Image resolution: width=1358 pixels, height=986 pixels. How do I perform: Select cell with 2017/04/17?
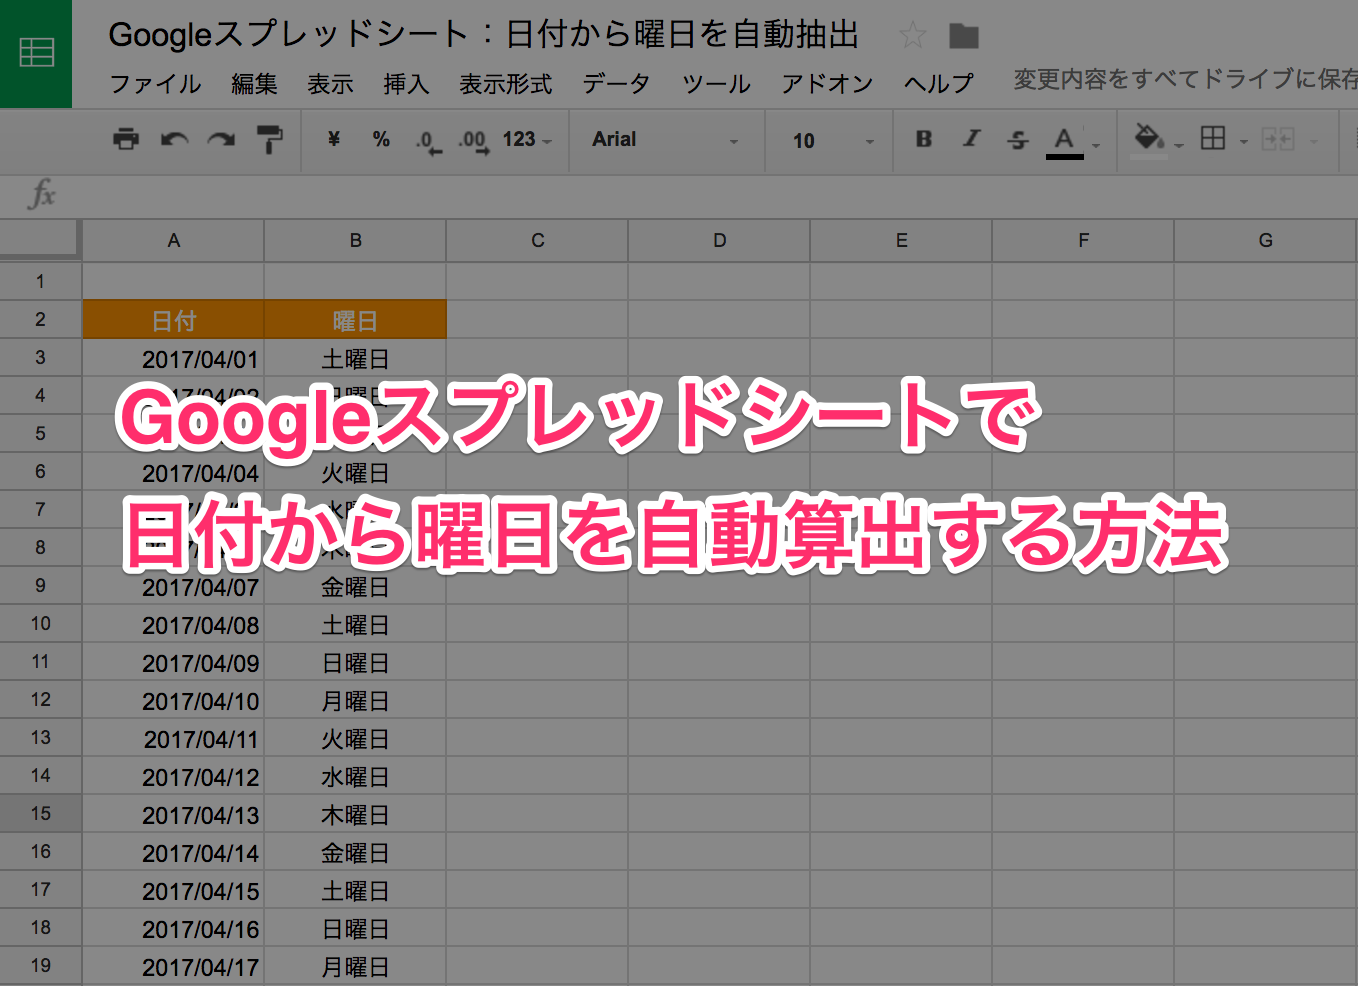click(173, 966)
